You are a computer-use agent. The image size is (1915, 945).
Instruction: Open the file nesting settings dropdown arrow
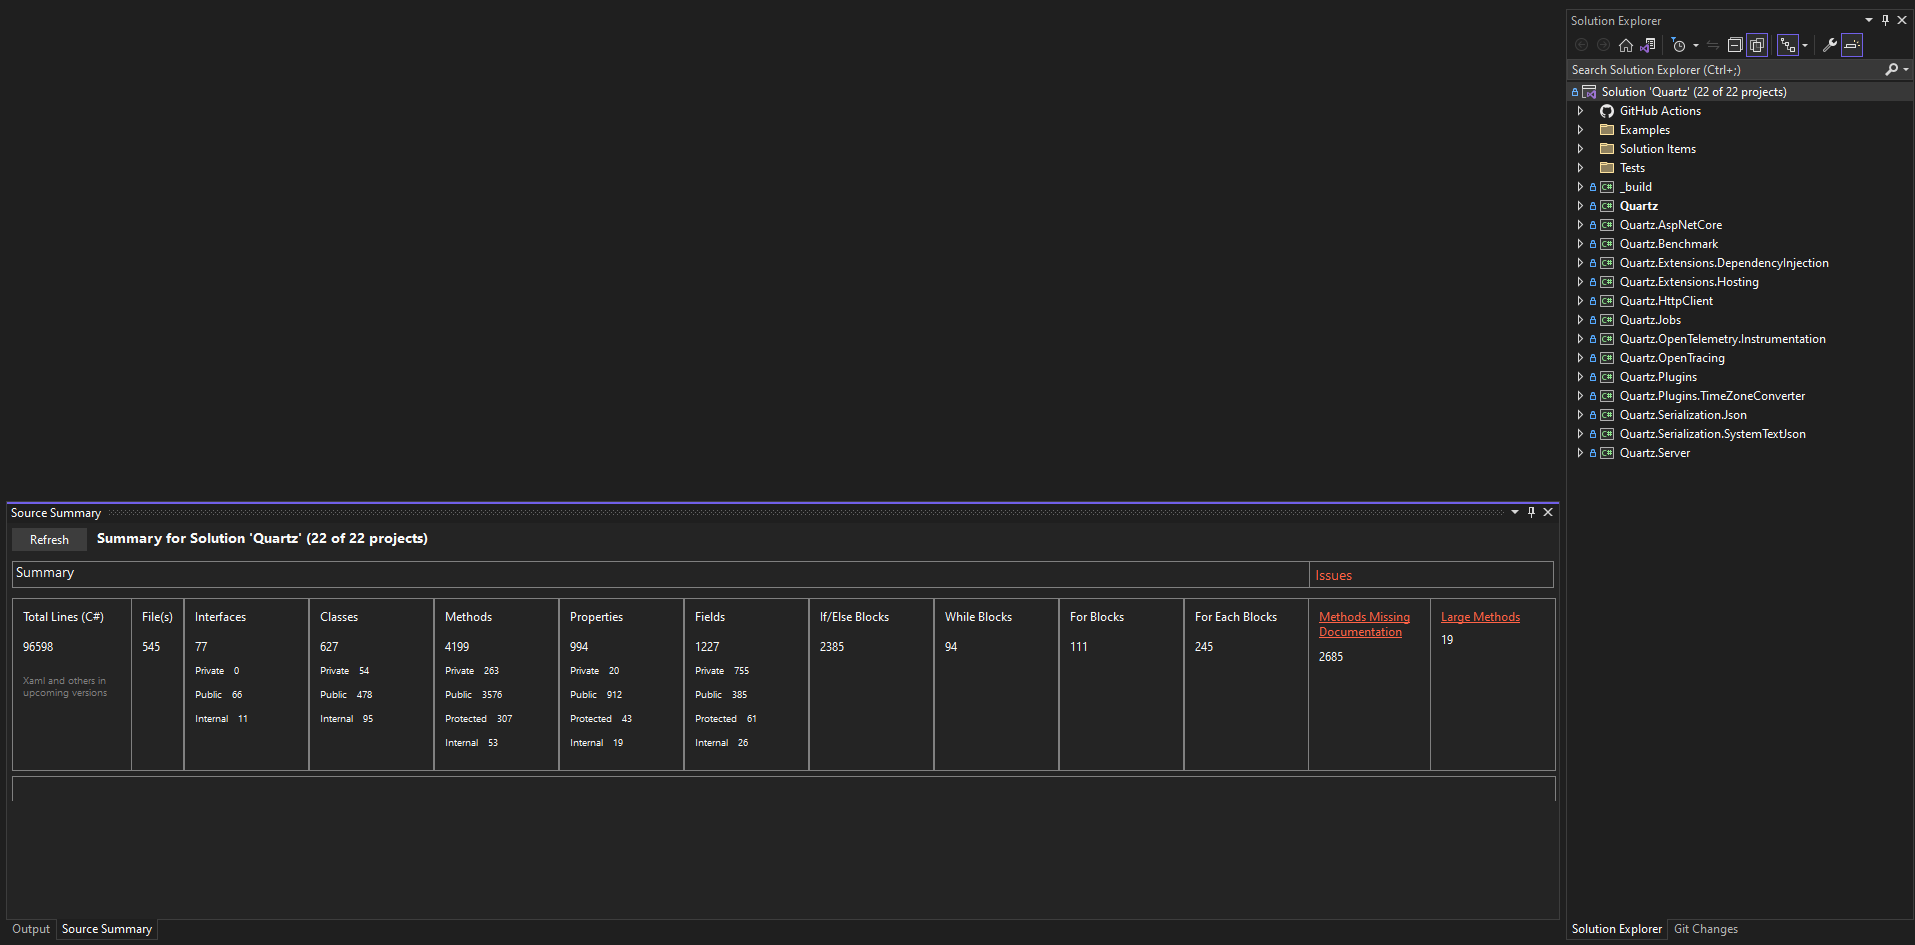coord(1805,45)
